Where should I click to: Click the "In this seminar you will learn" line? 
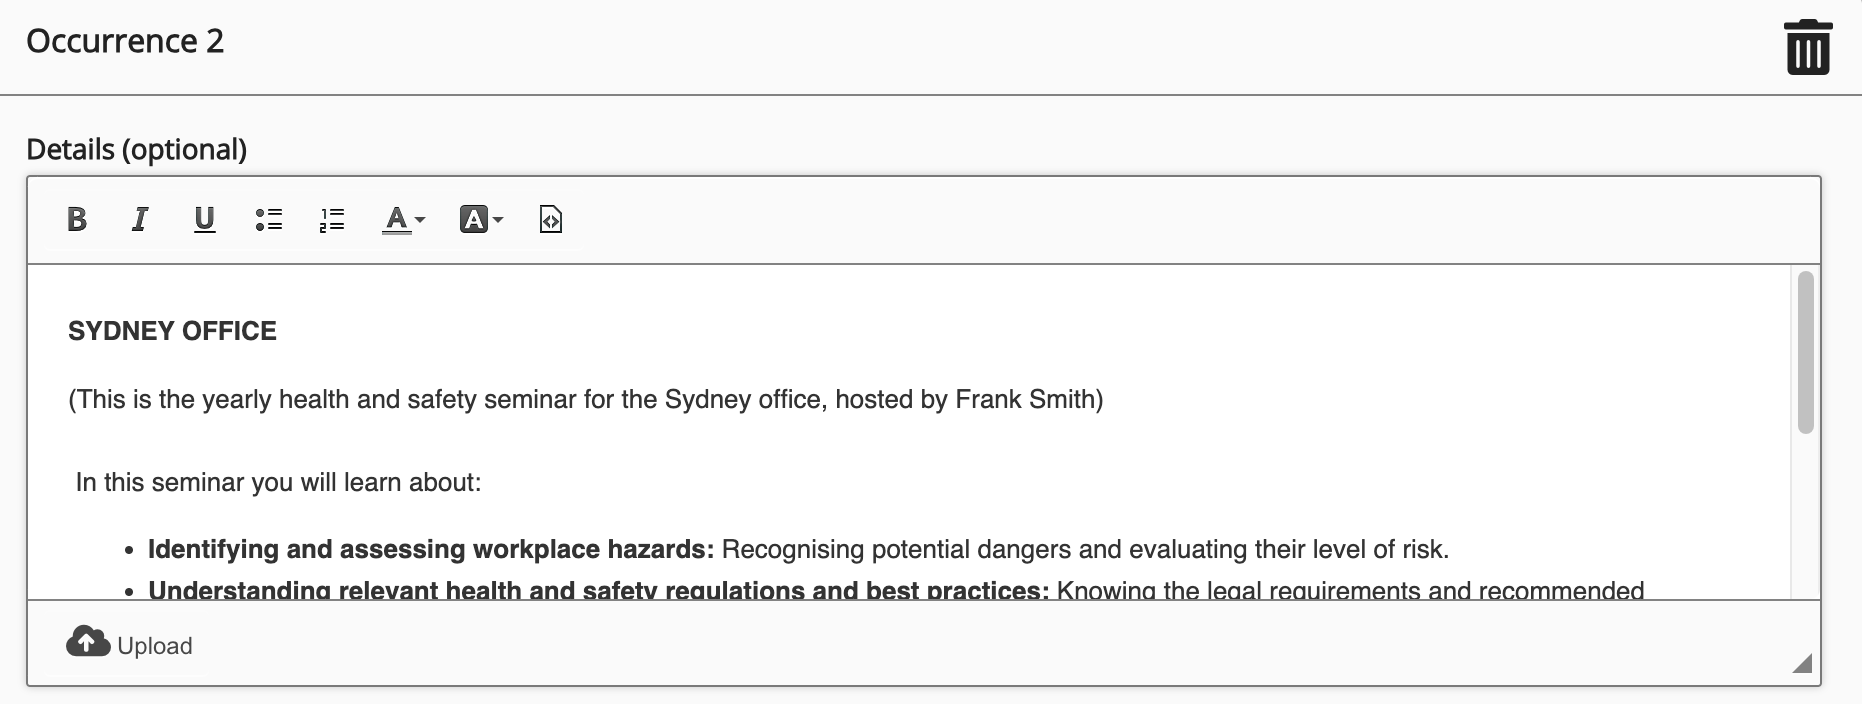tap(278, 482)
